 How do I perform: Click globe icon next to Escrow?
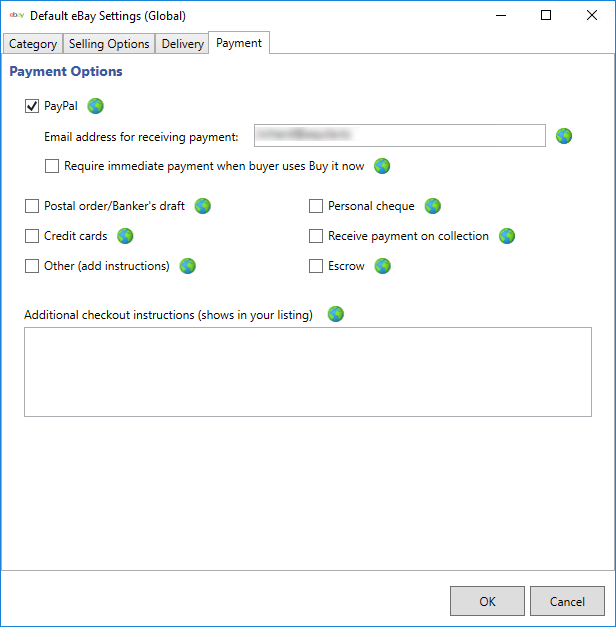click(x=382, y=266)
